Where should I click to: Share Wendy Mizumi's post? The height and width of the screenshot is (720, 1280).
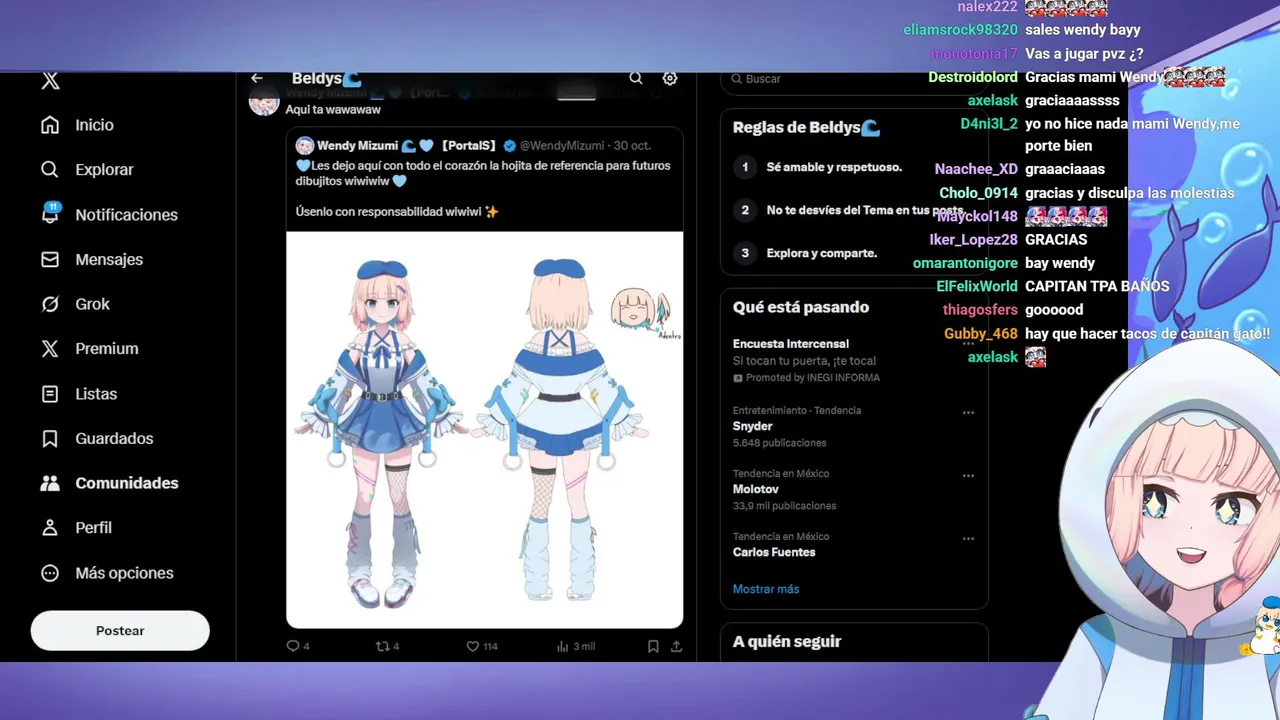676,646
